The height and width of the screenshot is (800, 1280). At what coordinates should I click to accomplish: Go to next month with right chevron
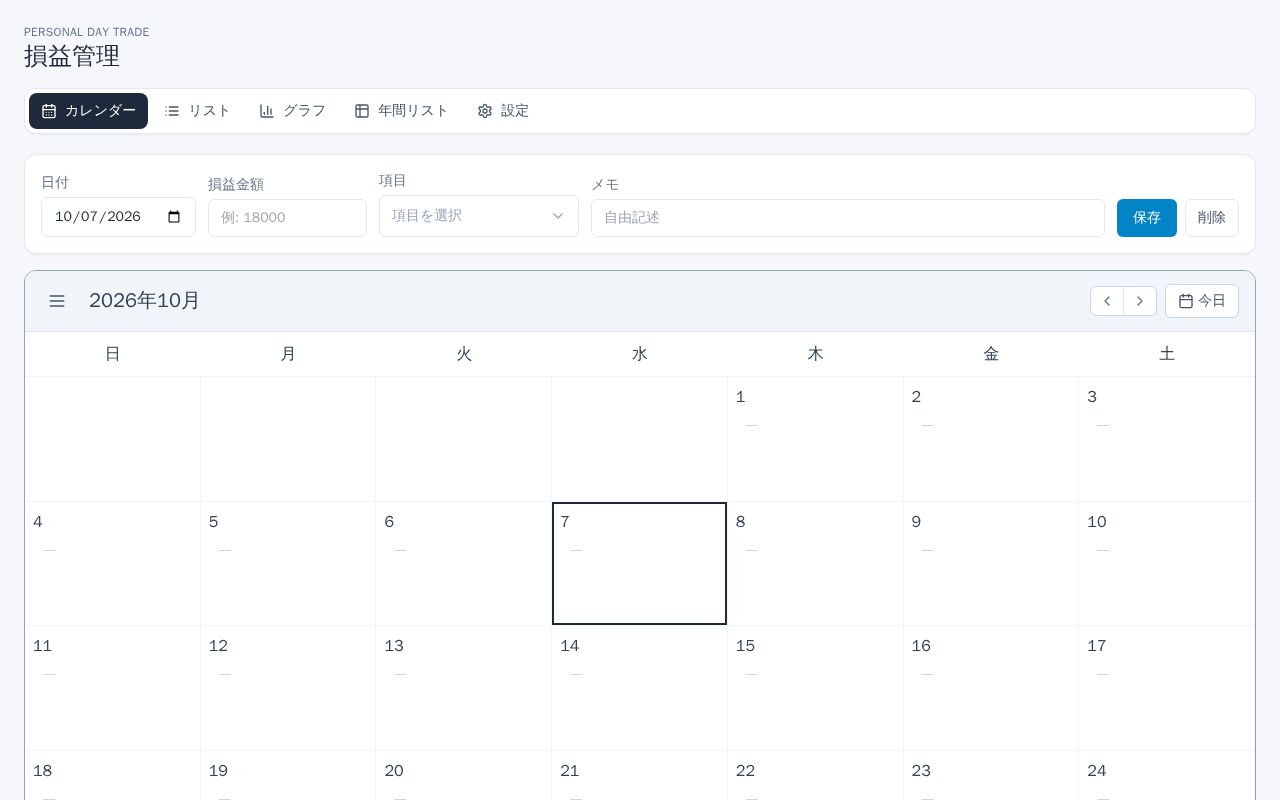[1140, 301]
